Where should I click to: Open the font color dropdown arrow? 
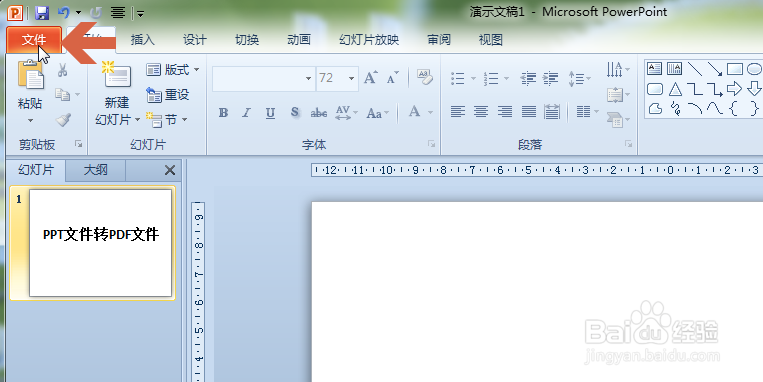[431, 113]
